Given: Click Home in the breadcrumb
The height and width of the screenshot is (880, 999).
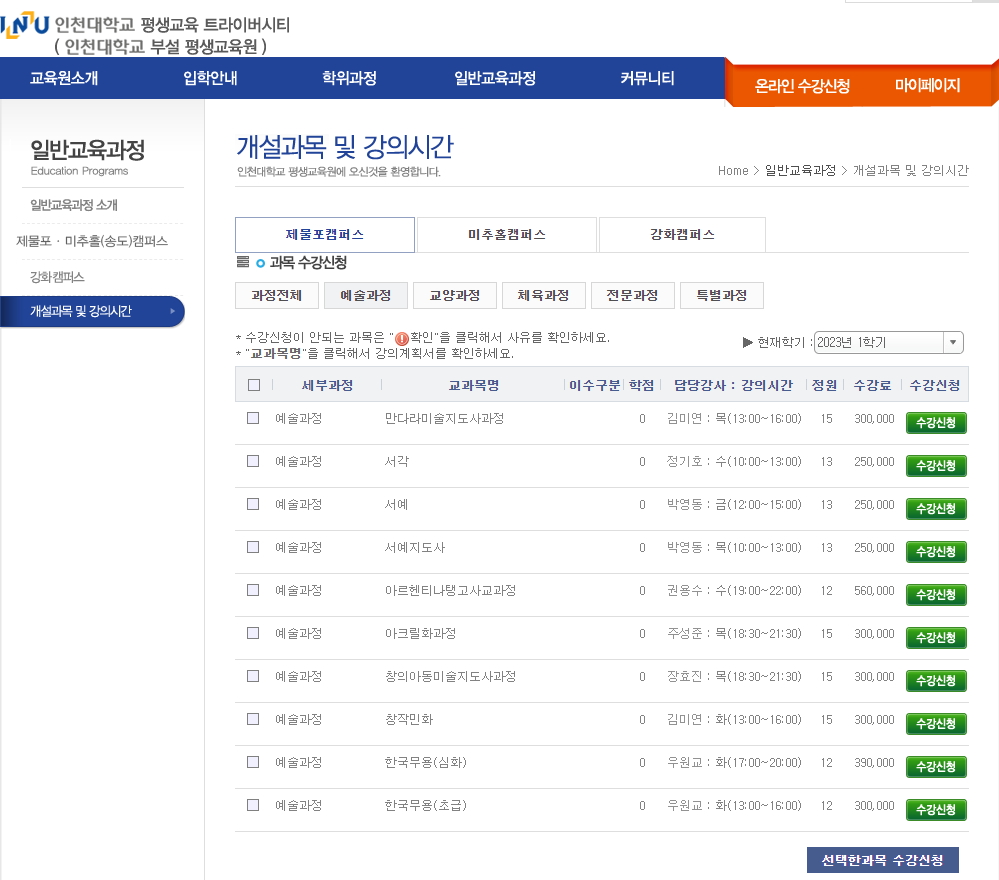Looking at the screenshot, I should (733, 171).
